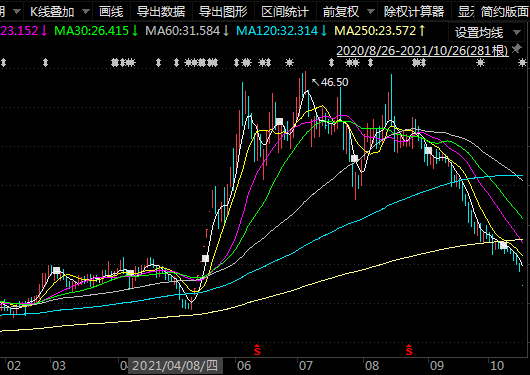The height and width of the screenshot is (375, 530).
Task: Click the 导出图形 export chart button
Action: tap(223, 12)
